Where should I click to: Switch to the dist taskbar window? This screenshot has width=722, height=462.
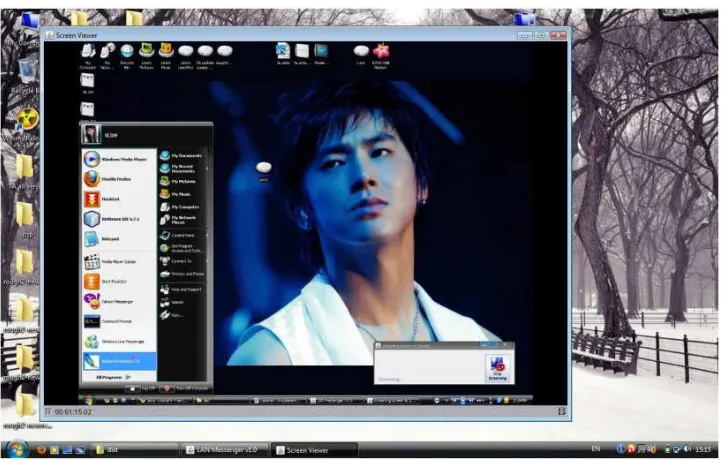click(x=134, y=450)
